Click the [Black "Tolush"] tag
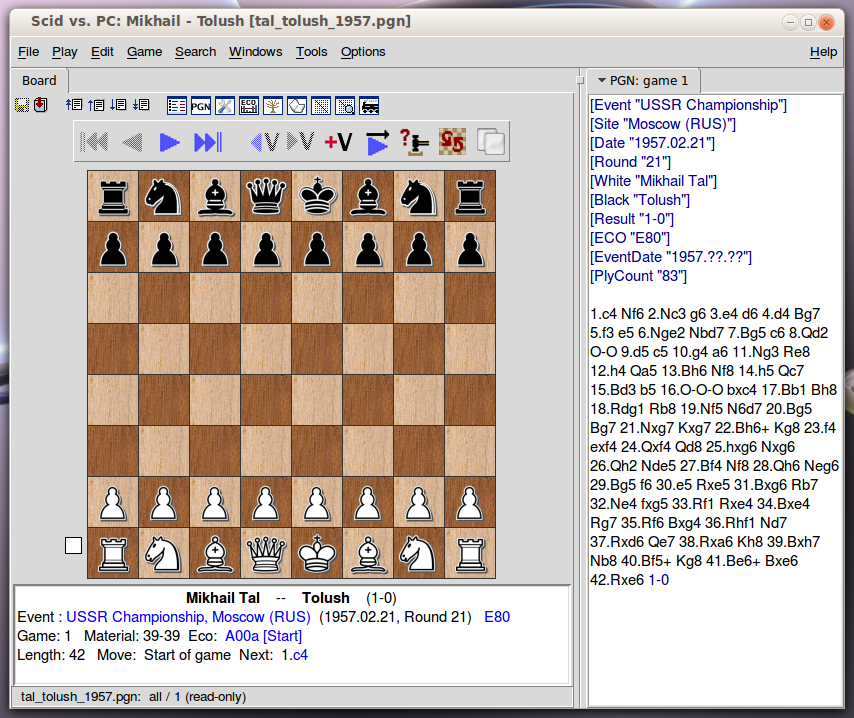 click(640, 200)
